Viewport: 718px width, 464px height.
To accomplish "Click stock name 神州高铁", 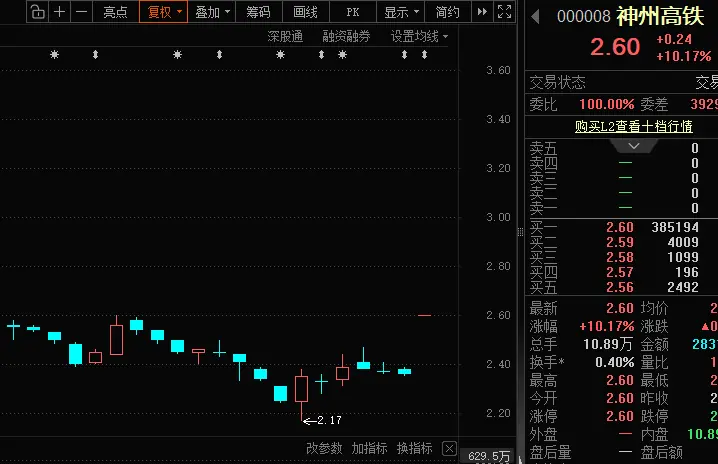I will (x=660, y=16).
